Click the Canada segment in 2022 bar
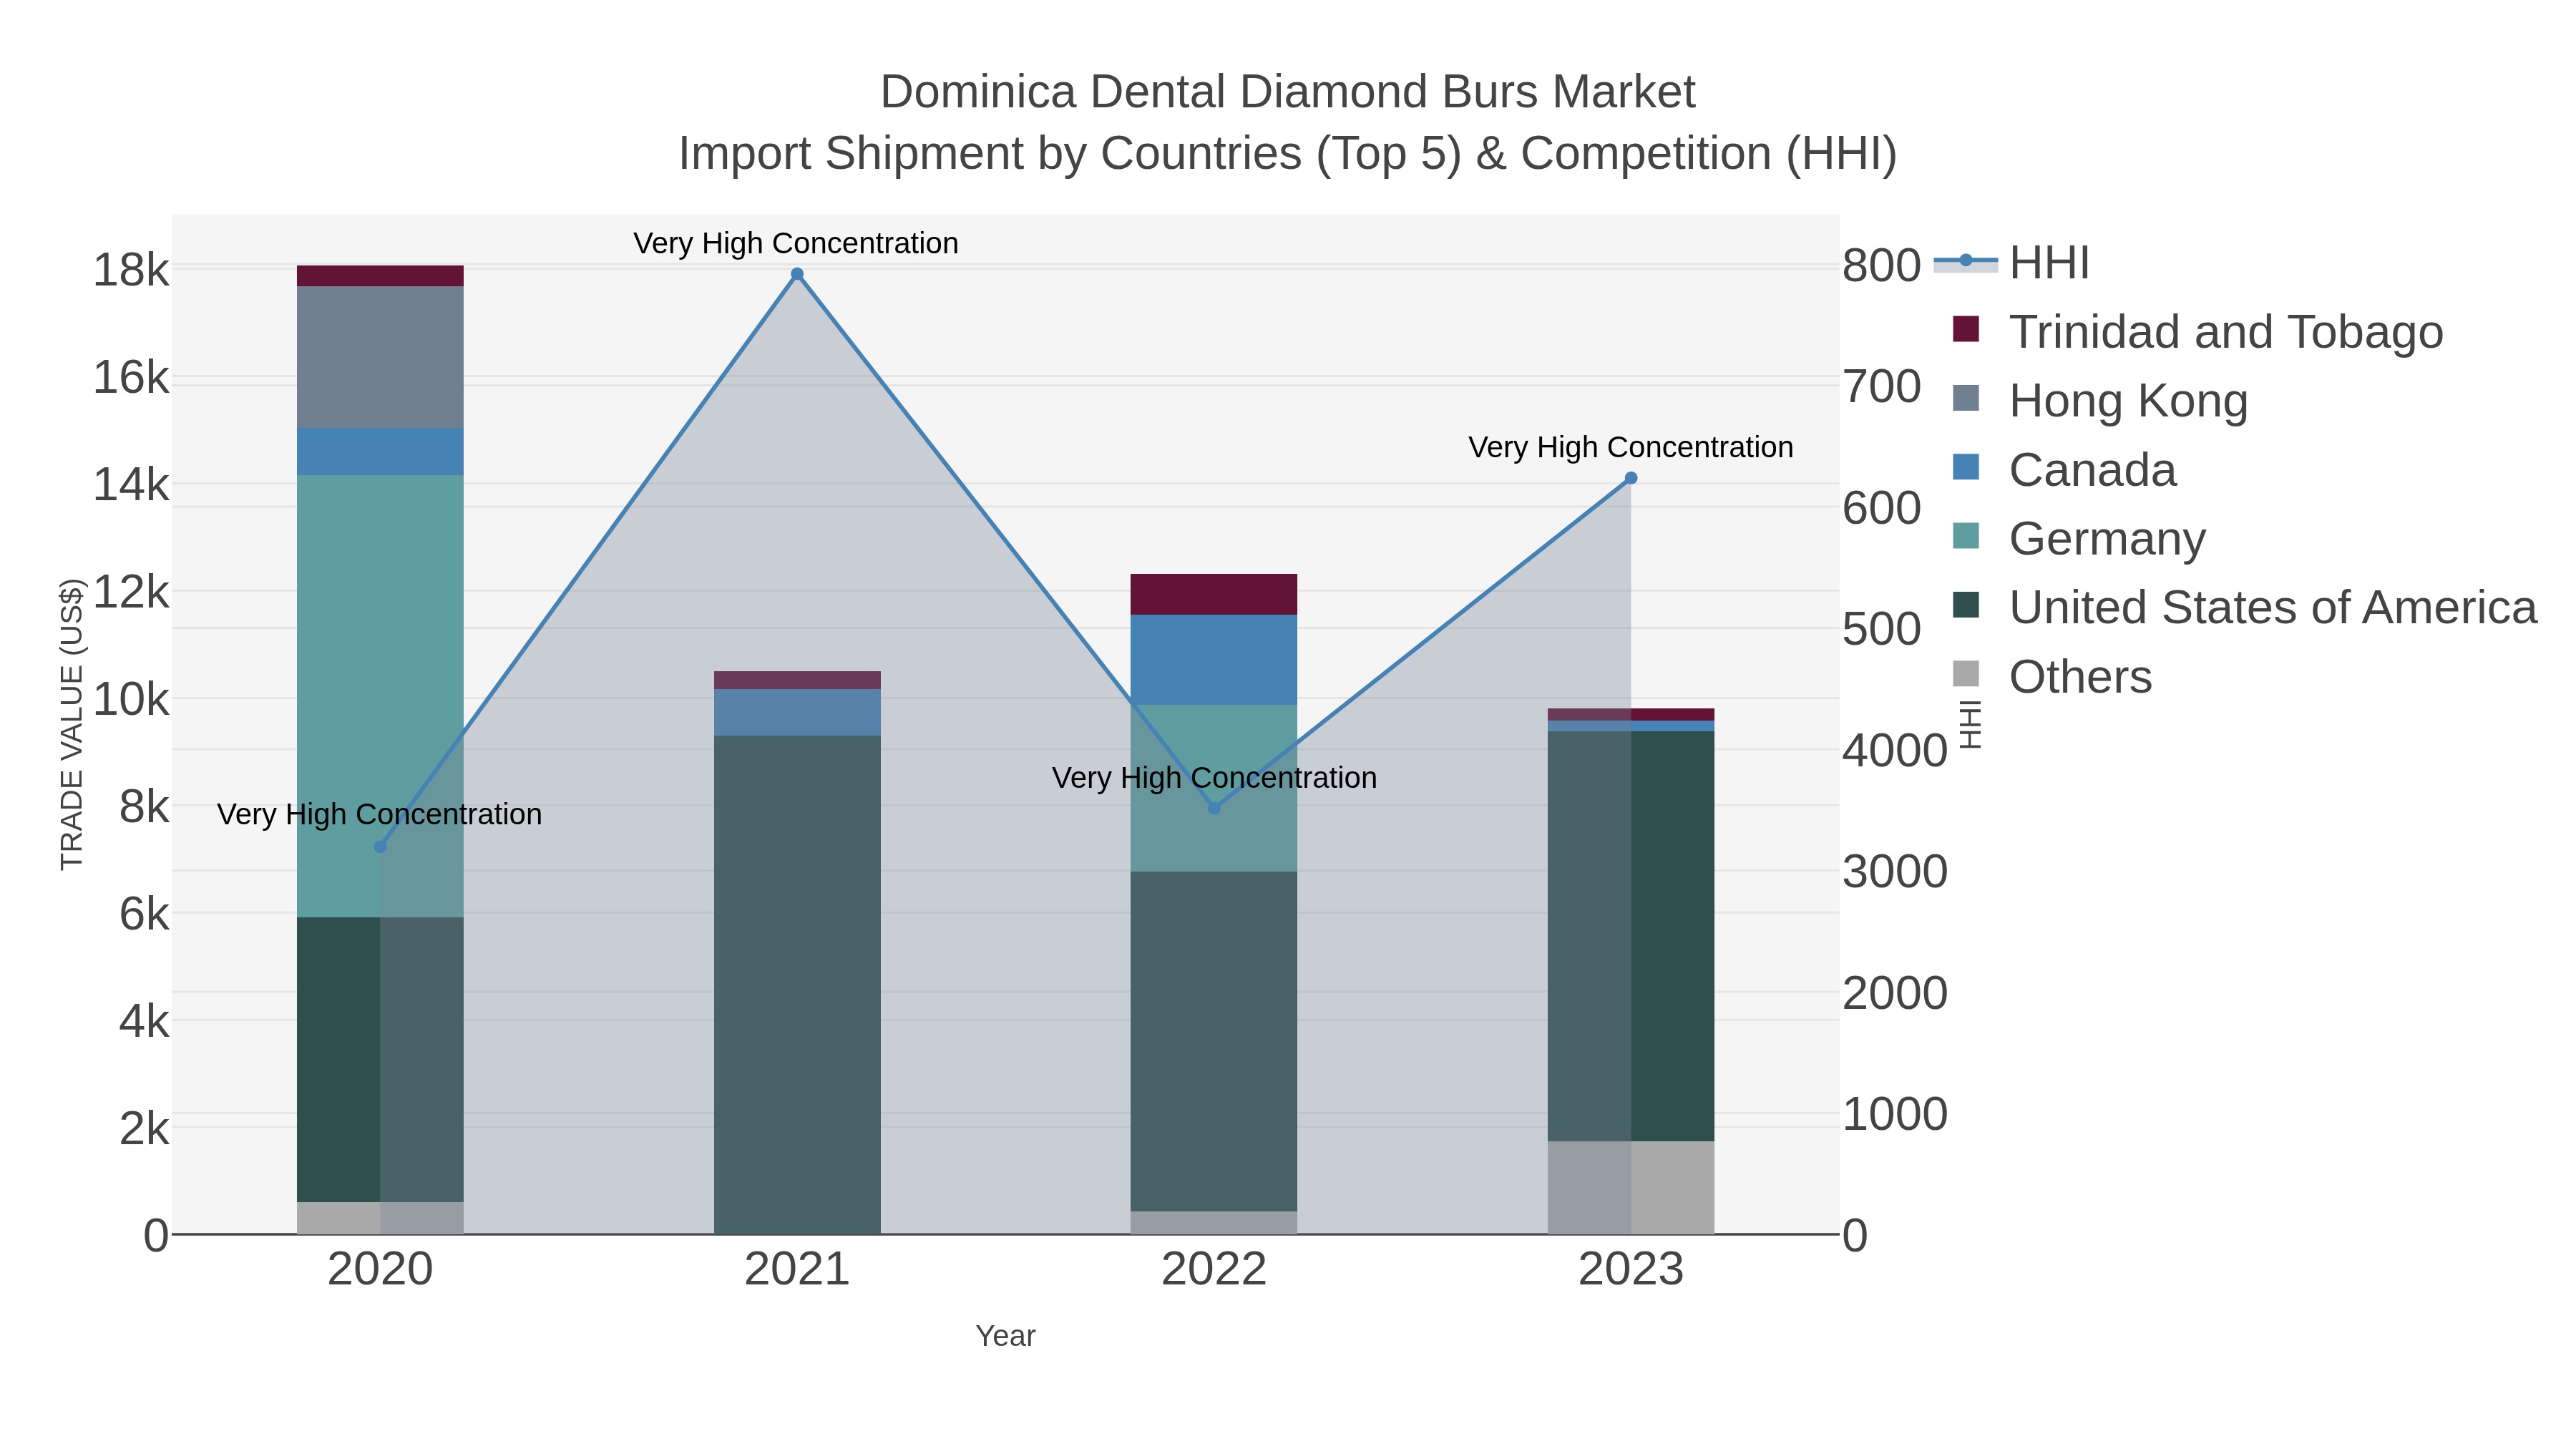This screenshot has height=1449, width=2576. click(1214, 660)
